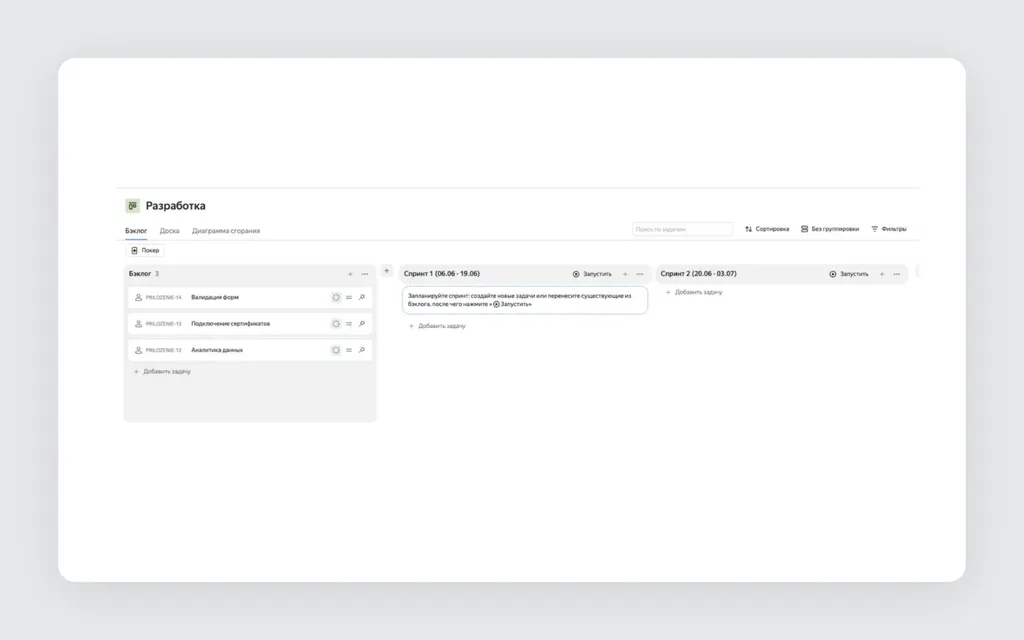Click priority lines icon on Подключение сертификатов

[349, 324]
